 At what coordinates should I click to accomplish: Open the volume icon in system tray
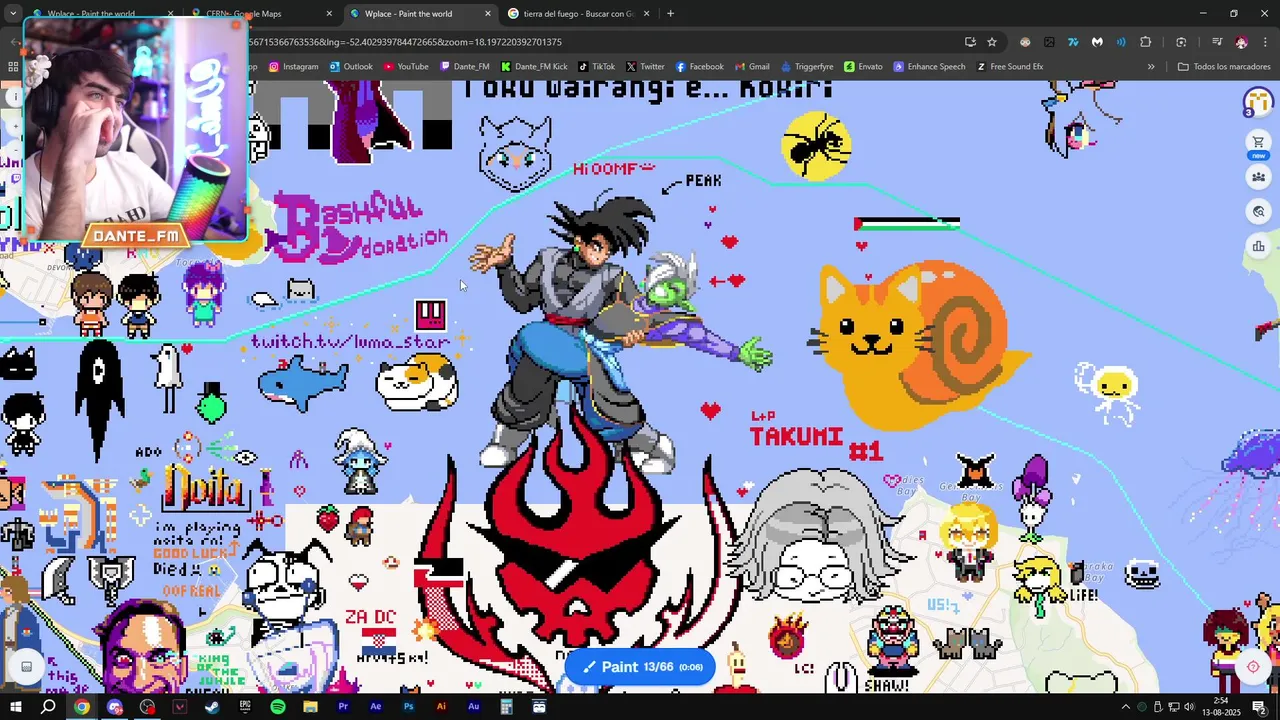click(x=1190, y=707)
